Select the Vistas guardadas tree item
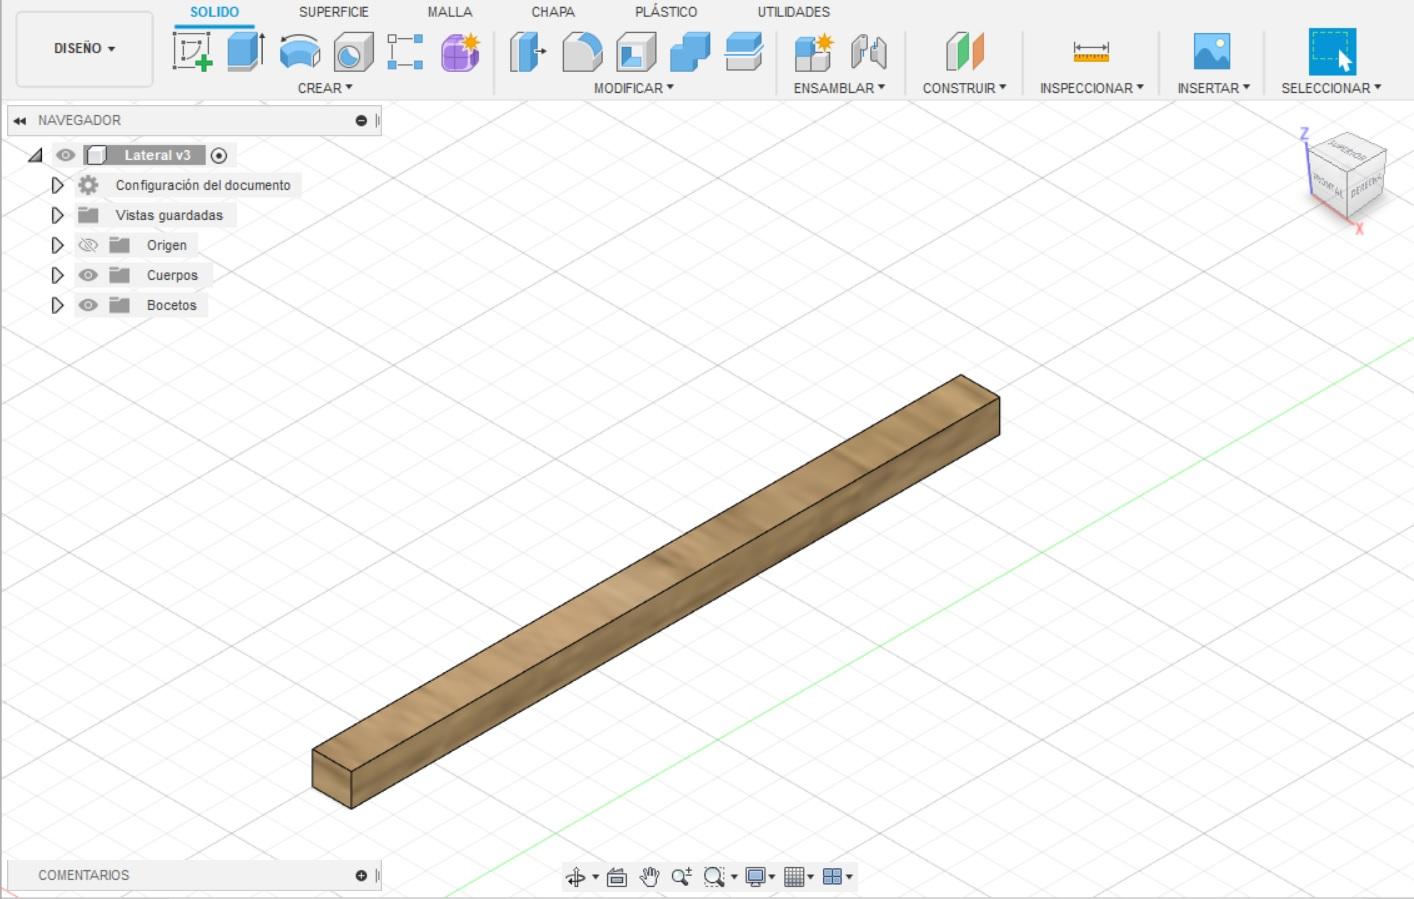This screenshot has width=1414, height=899. 169,215
